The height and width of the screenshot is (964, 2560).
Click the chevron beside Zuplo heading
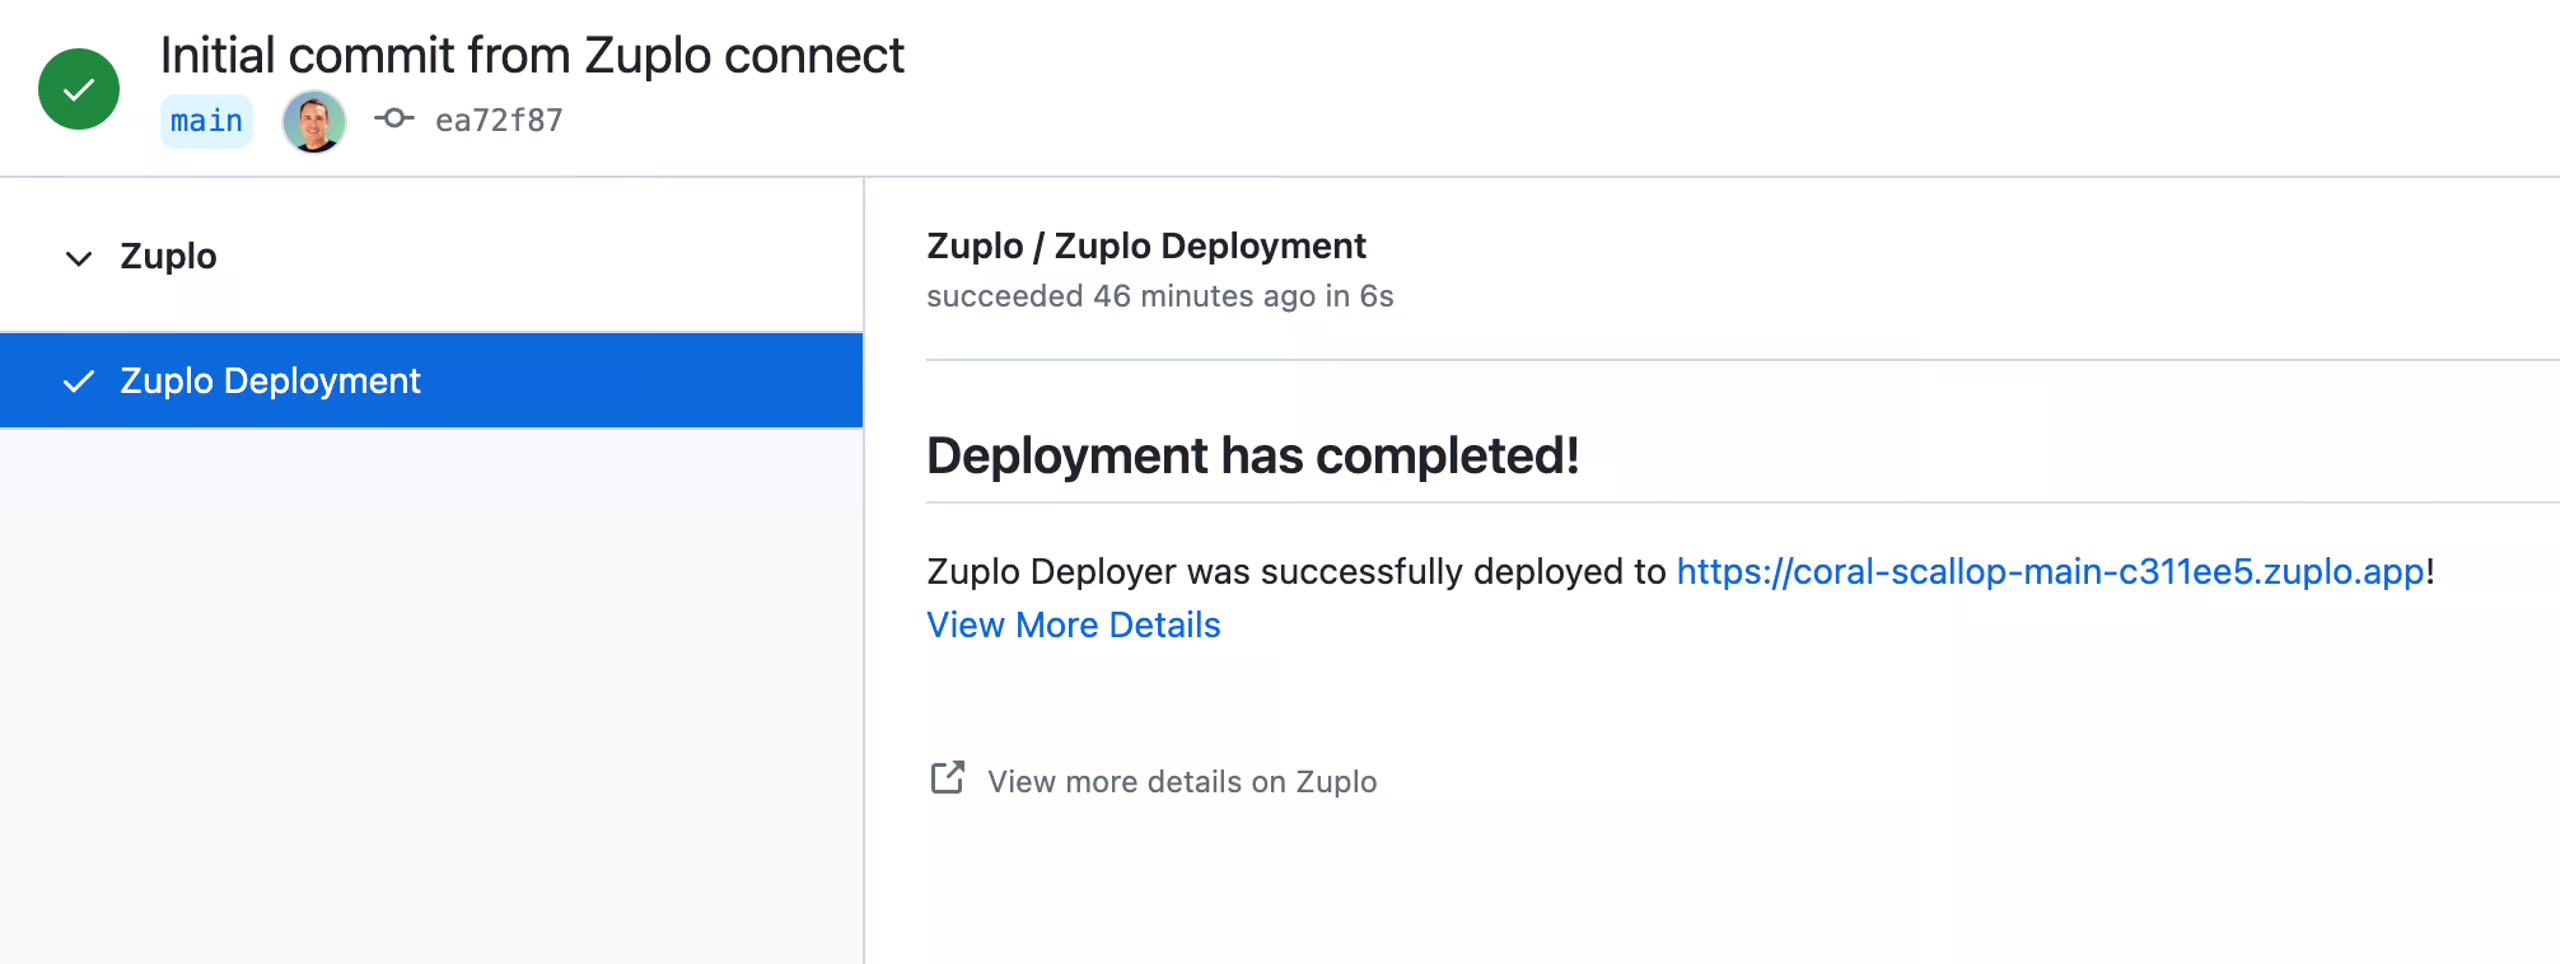[76, 258]
